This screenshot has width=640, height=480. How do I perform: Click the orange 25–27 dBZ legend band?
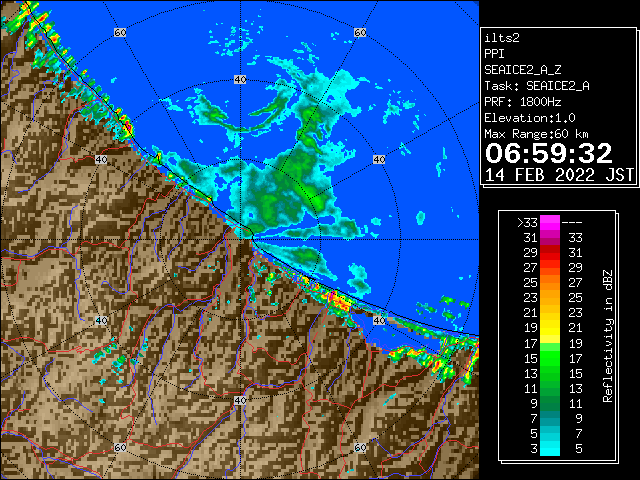(x=550, y=282)
